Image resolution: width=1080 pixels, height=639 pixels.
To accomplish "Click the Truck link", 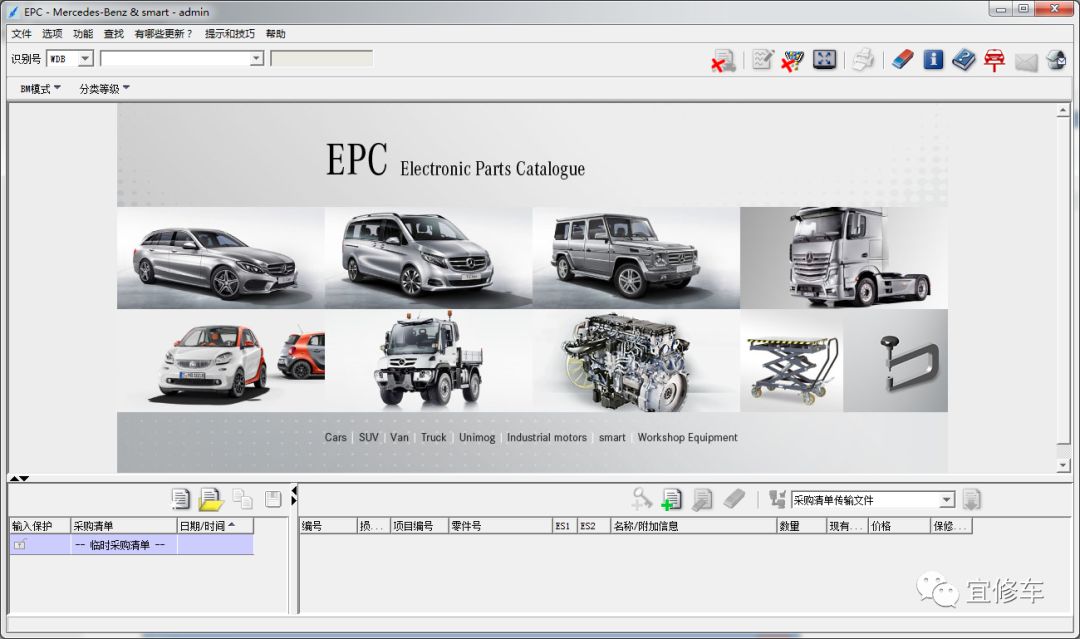I will pyautogui.click(x=433, y=437).
